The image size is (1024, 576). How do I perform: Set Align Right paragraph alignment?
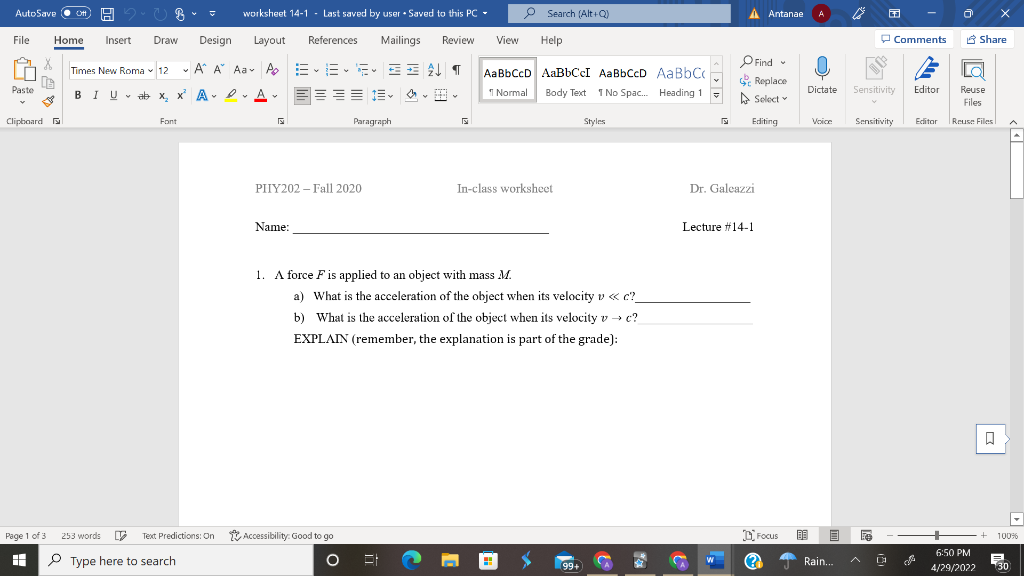pos(338,96)
